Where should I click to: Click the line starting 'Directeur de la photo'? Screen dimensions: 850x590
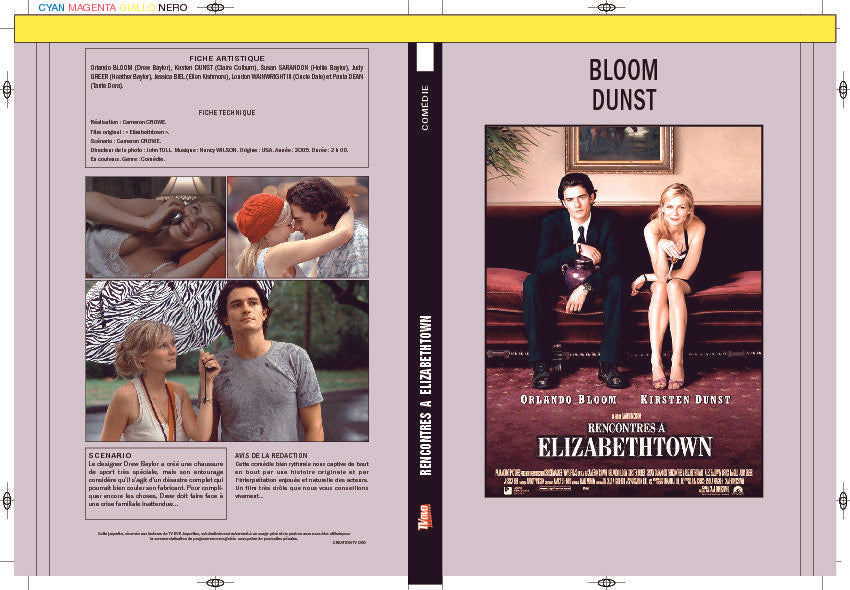coord(219,150)
